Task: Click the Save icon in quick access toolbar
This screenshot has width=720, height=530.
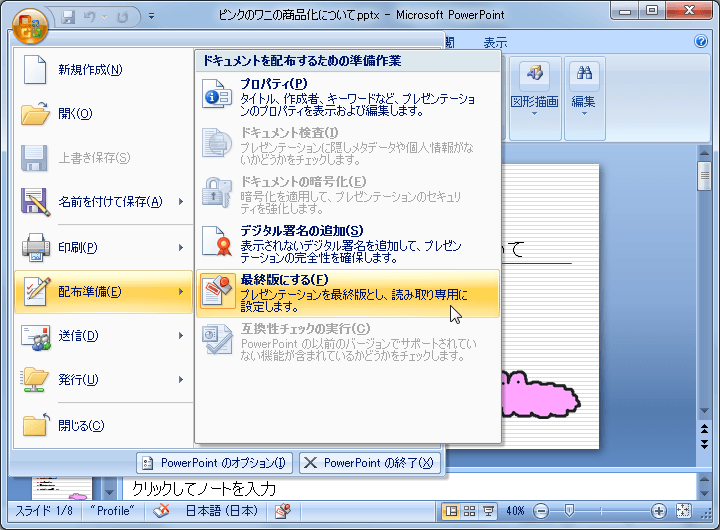Action: 68,17
